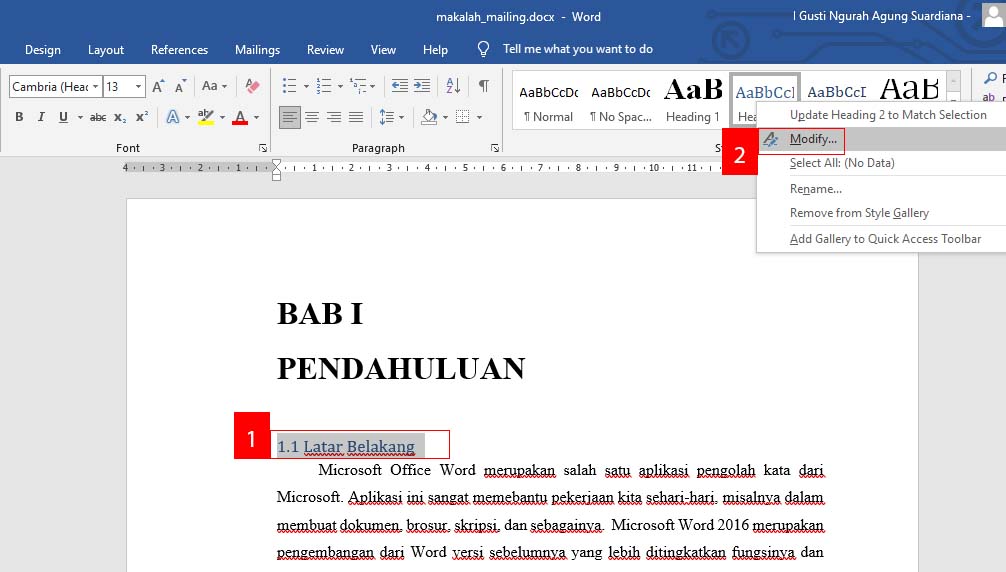Click Increase Indent icon
This screenshot has width=1006, height=572.
(x=422, y=85)
